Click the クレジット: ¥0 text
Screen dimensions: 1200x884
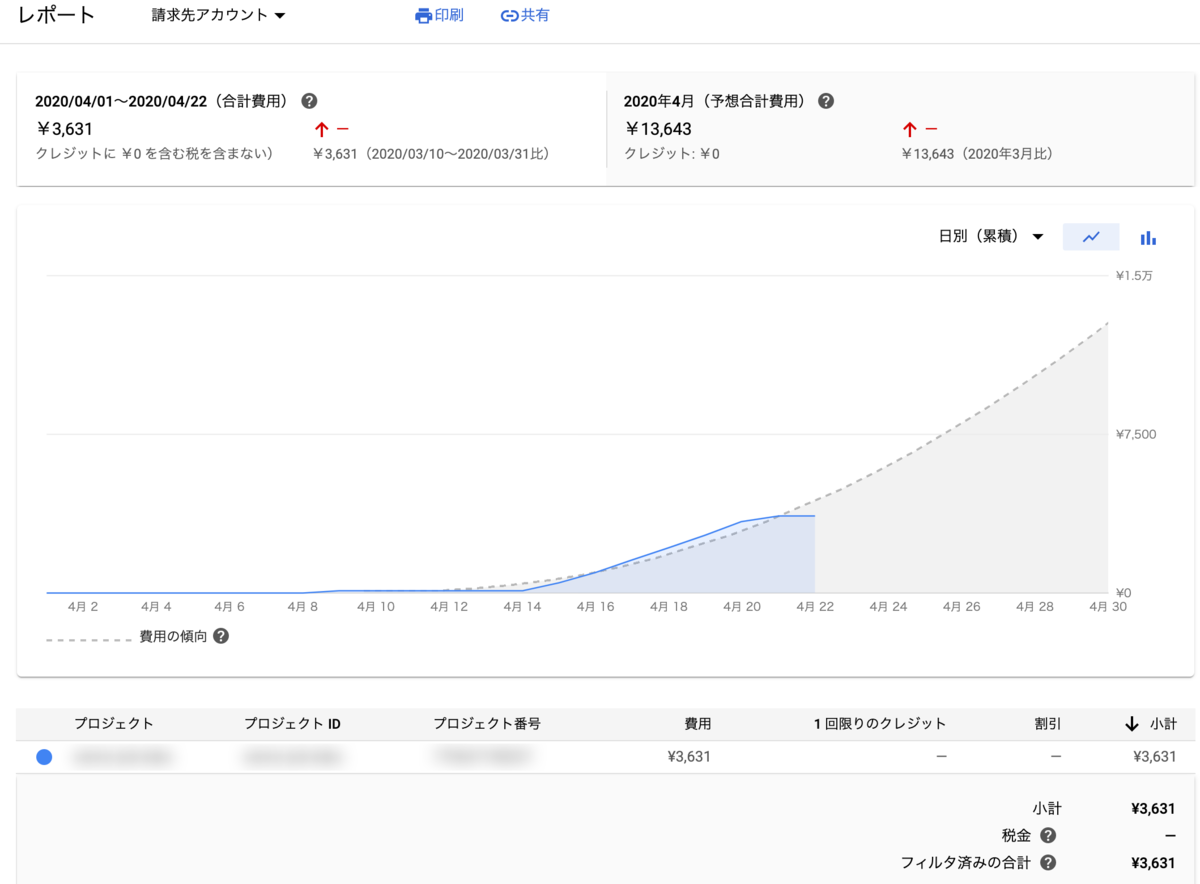(x=672, y=154)
